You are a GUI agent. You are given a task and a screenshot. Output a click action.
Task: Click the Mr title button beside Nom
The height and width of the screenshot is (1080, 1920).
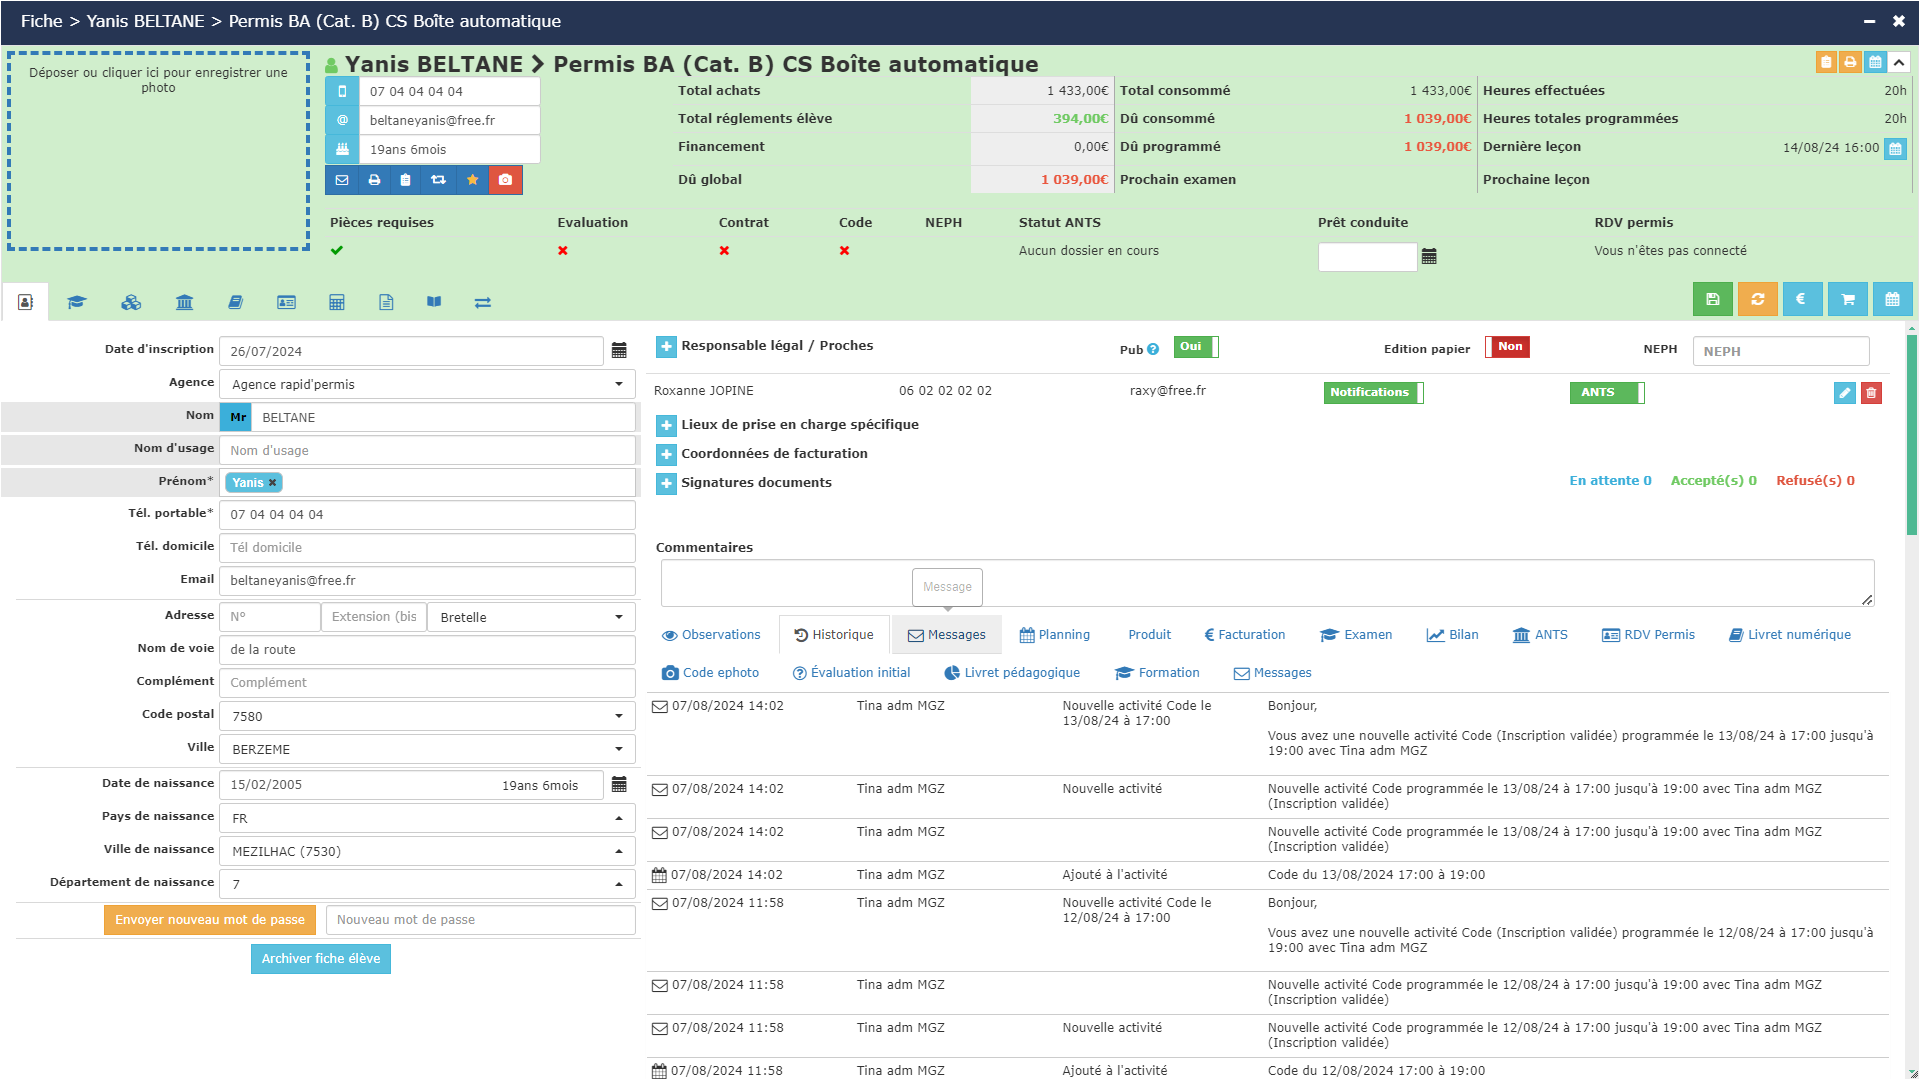238,417
